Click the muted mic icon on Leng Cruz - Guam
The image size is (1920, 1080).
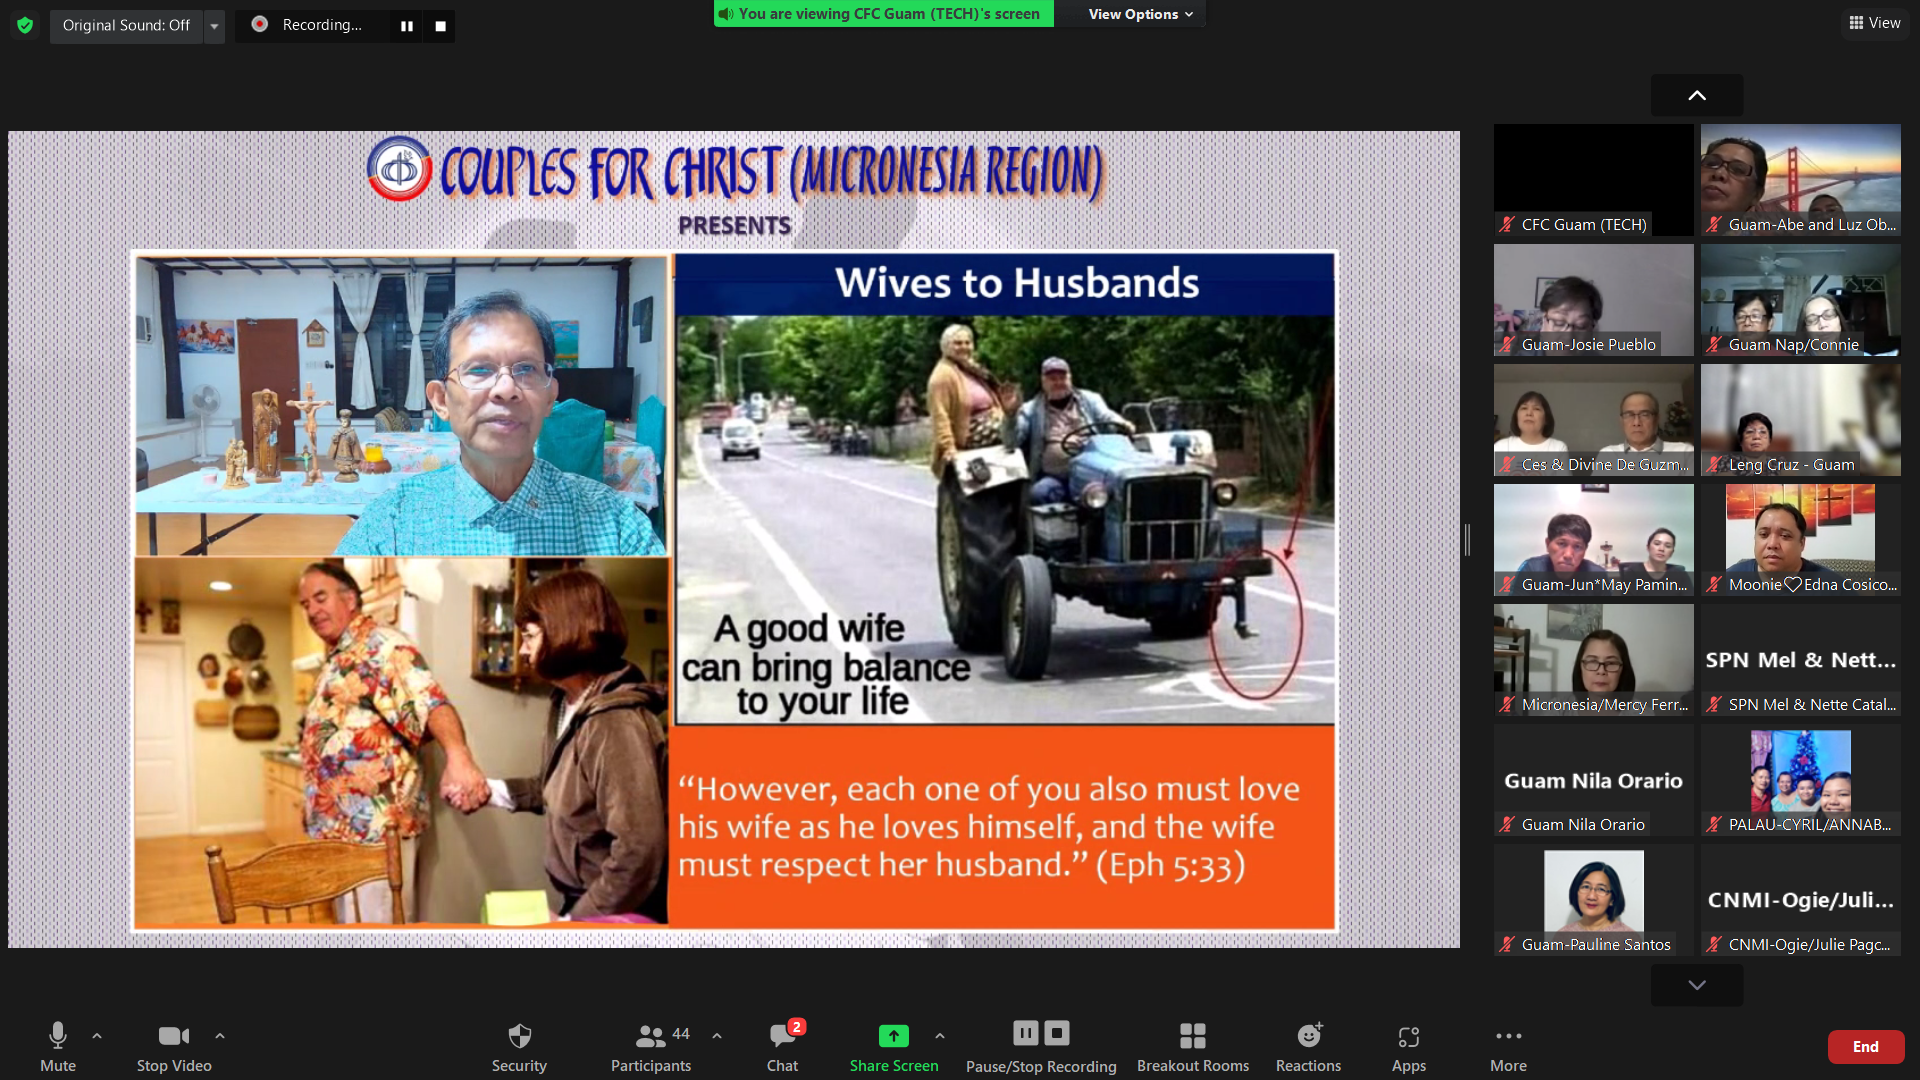pos(1714,464)
